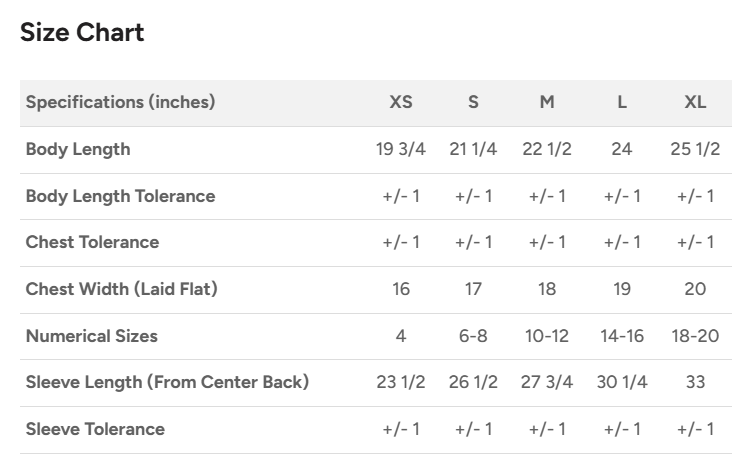Click the numerical size 18-20 cell
Image resolution: width=751 pixels, height=475 pixels.
[x=695, y=336]
